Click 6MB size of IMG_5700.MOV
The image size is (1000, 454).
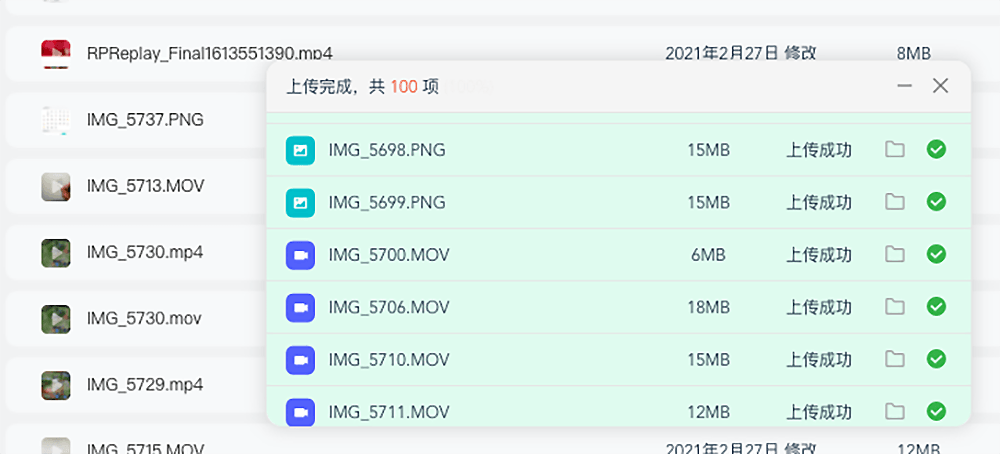coord(708,255)
